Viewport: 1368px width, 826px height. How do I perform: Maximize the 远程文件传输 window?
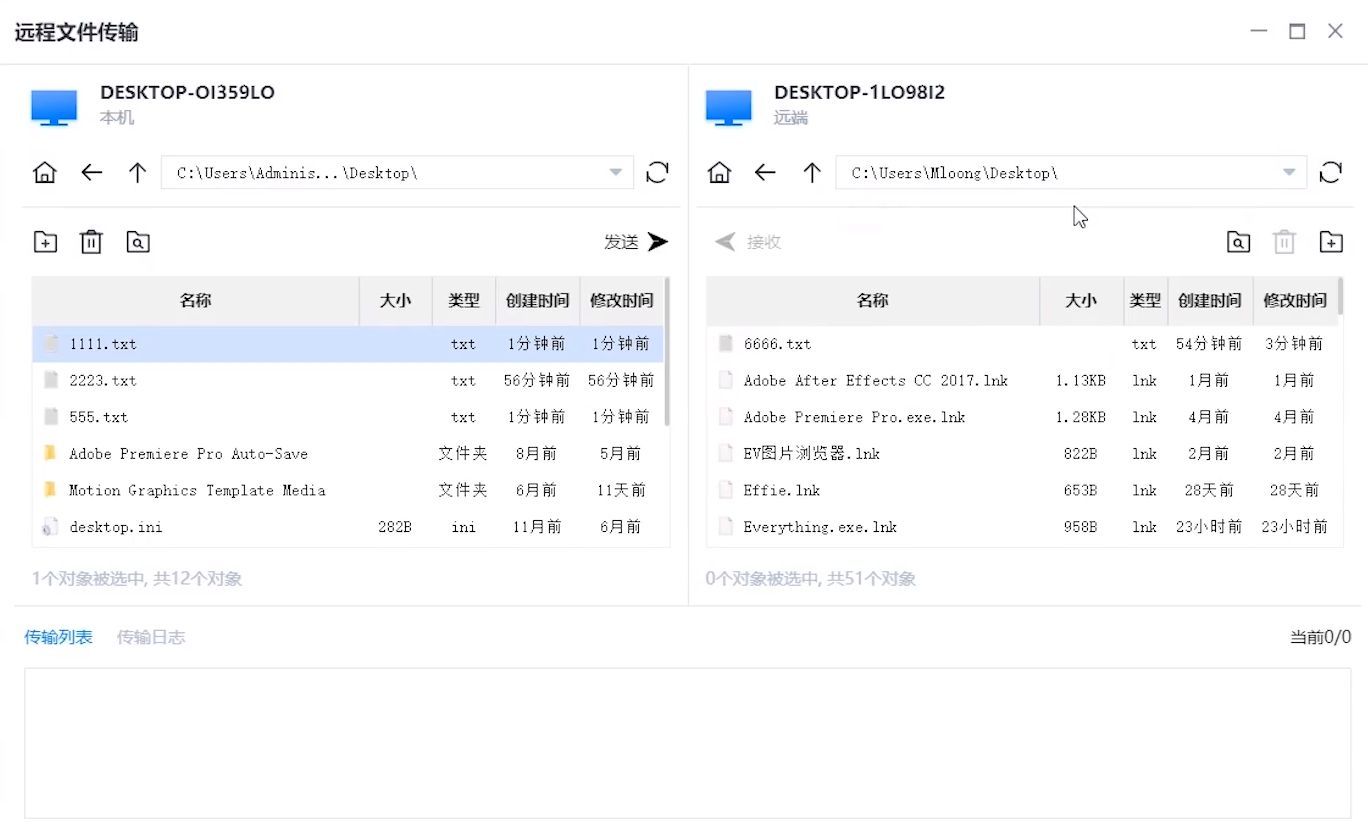1297,32
